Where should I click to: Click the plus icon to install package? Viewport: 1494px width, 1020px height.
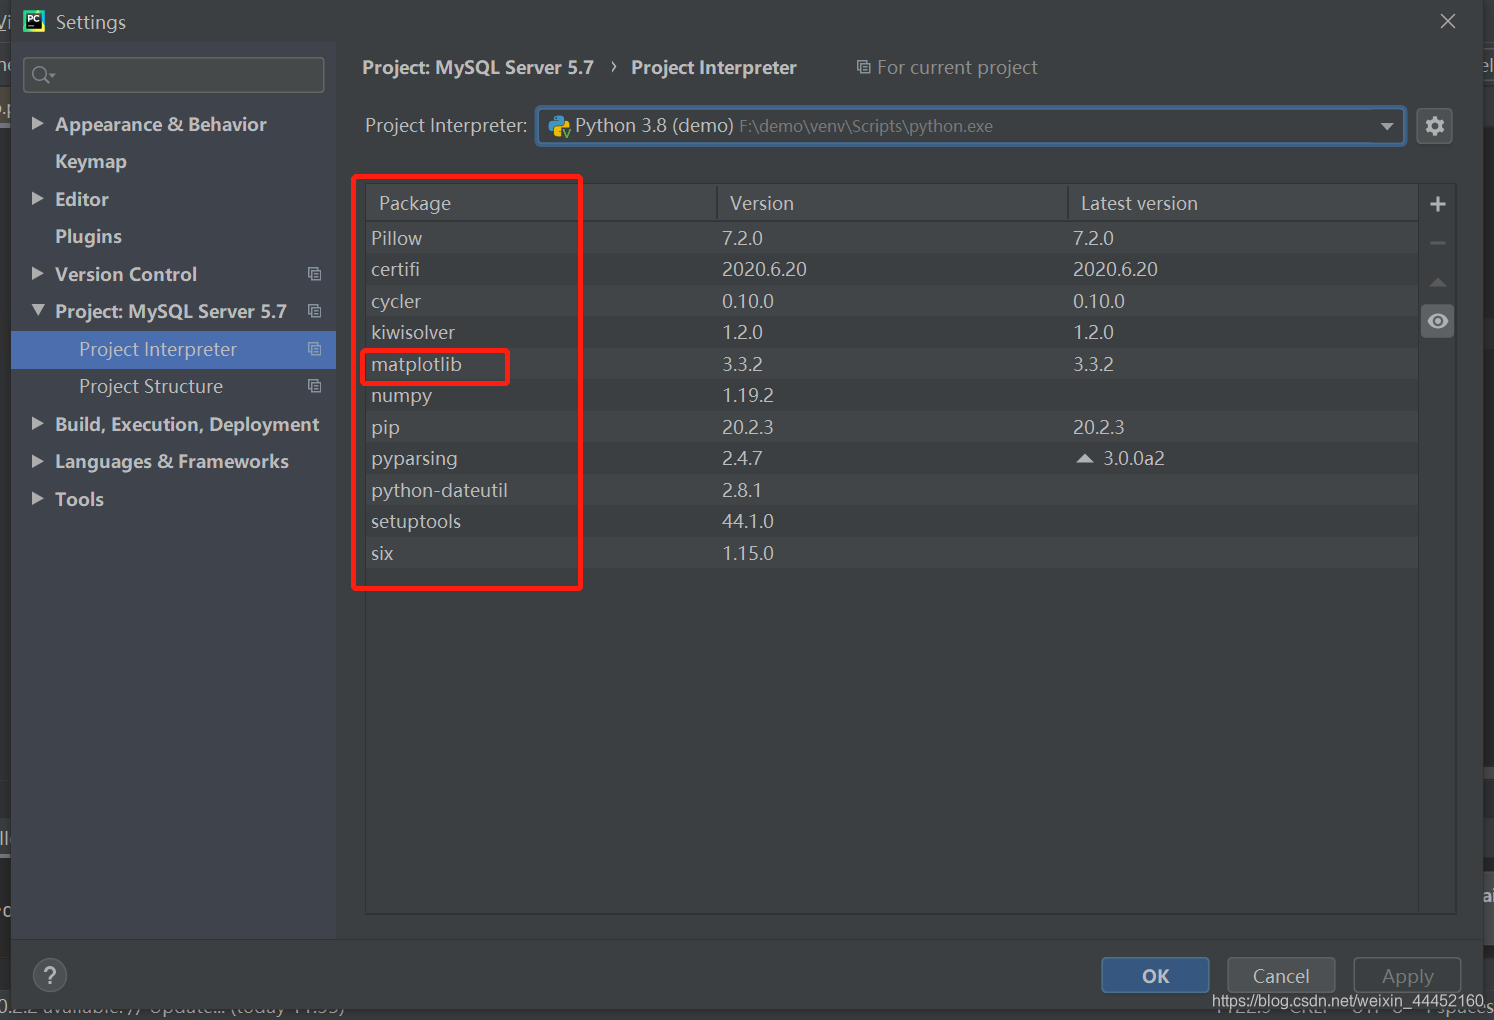click(x=1438, y=204)
